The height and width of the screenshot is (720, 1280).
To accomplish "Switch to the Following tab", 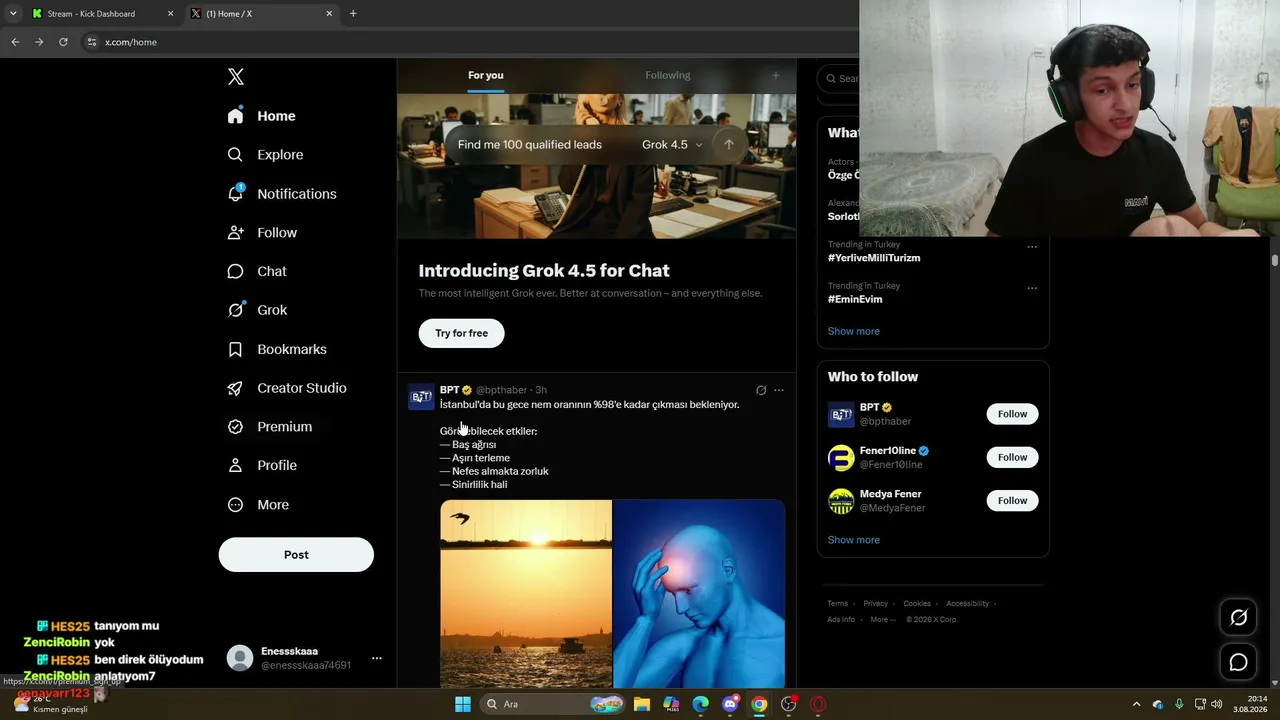I will click(x=668, y=75).
